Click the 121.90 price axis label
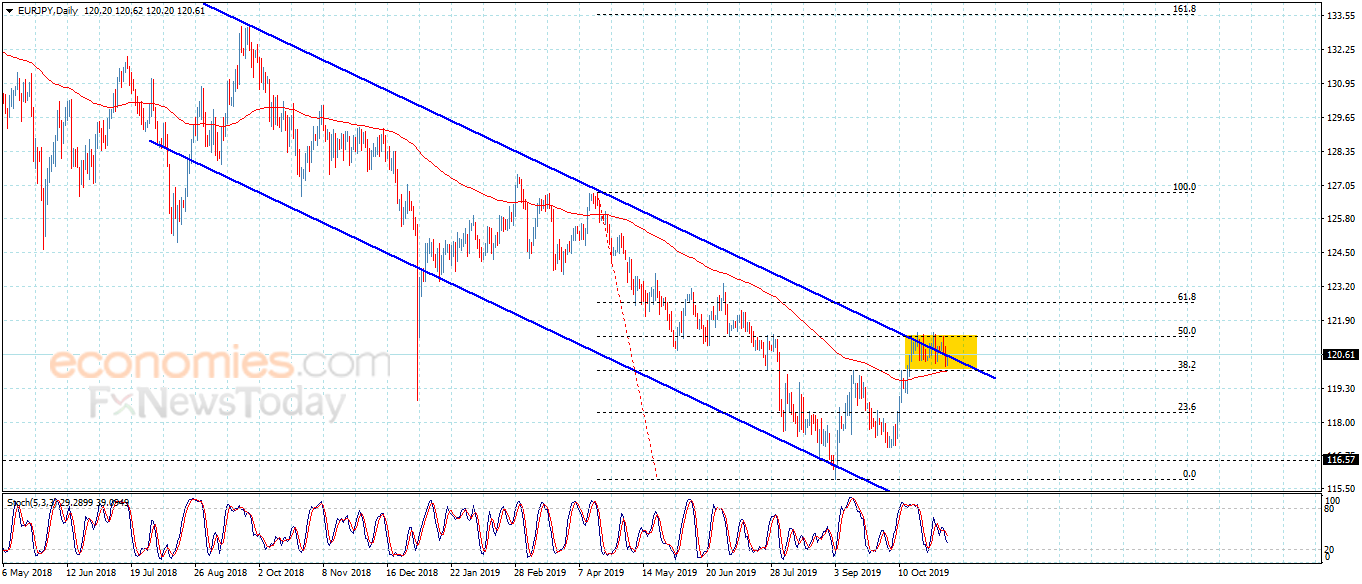 1340,321
